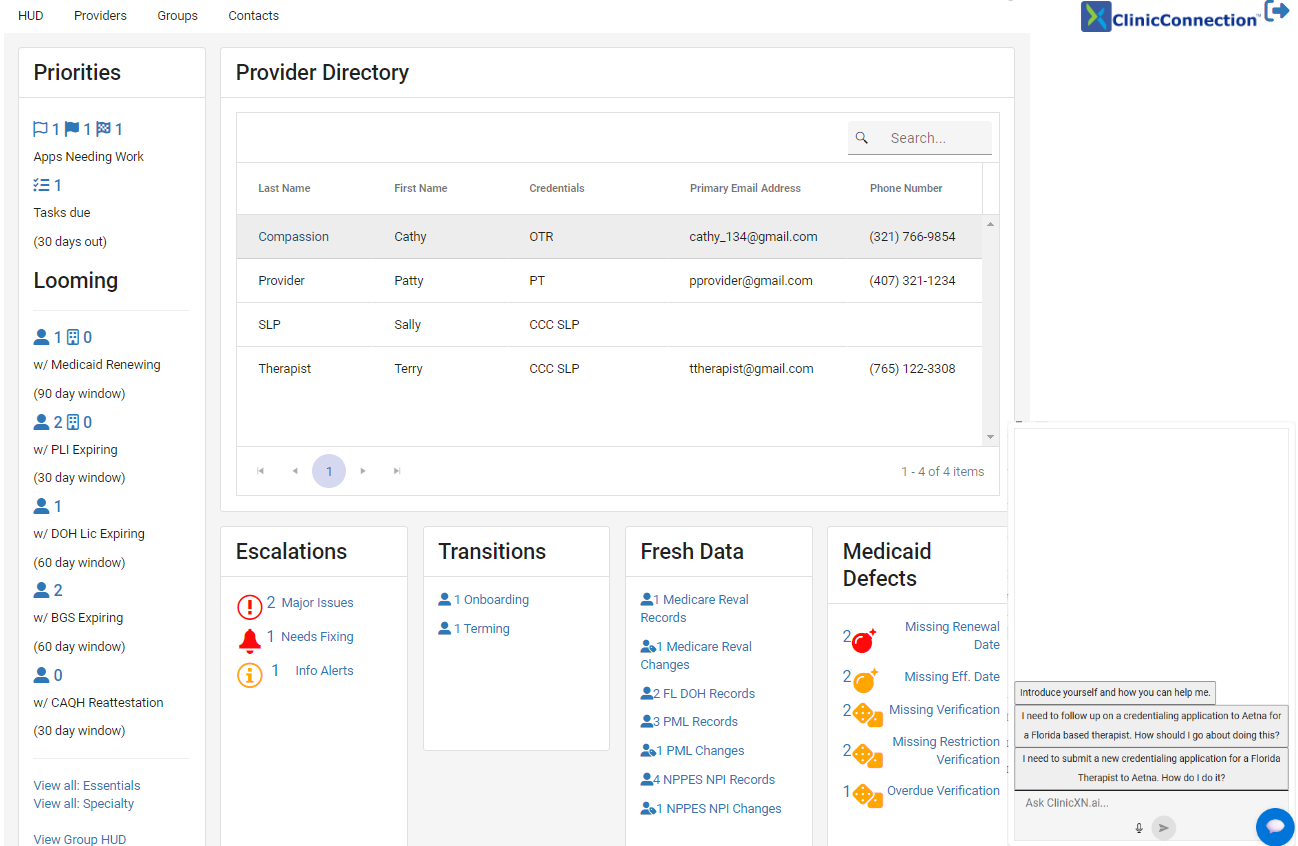The width and height of the screenshot is (1298, 846).
Task: Open View all: Essentials link
Action: pos(87,785)
